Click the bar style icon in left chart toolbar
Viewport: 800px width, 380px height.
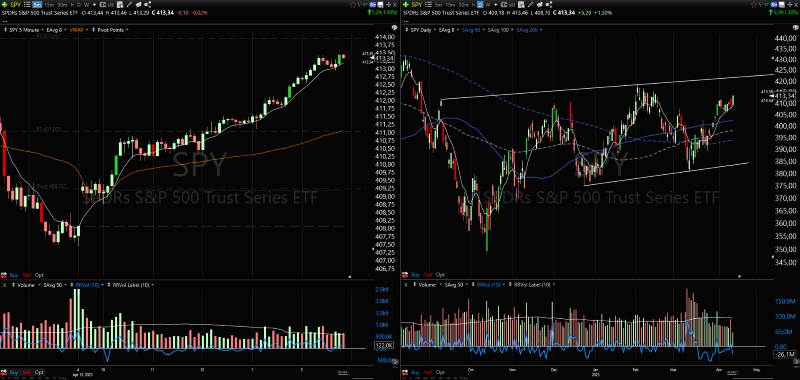click(111, 5)
